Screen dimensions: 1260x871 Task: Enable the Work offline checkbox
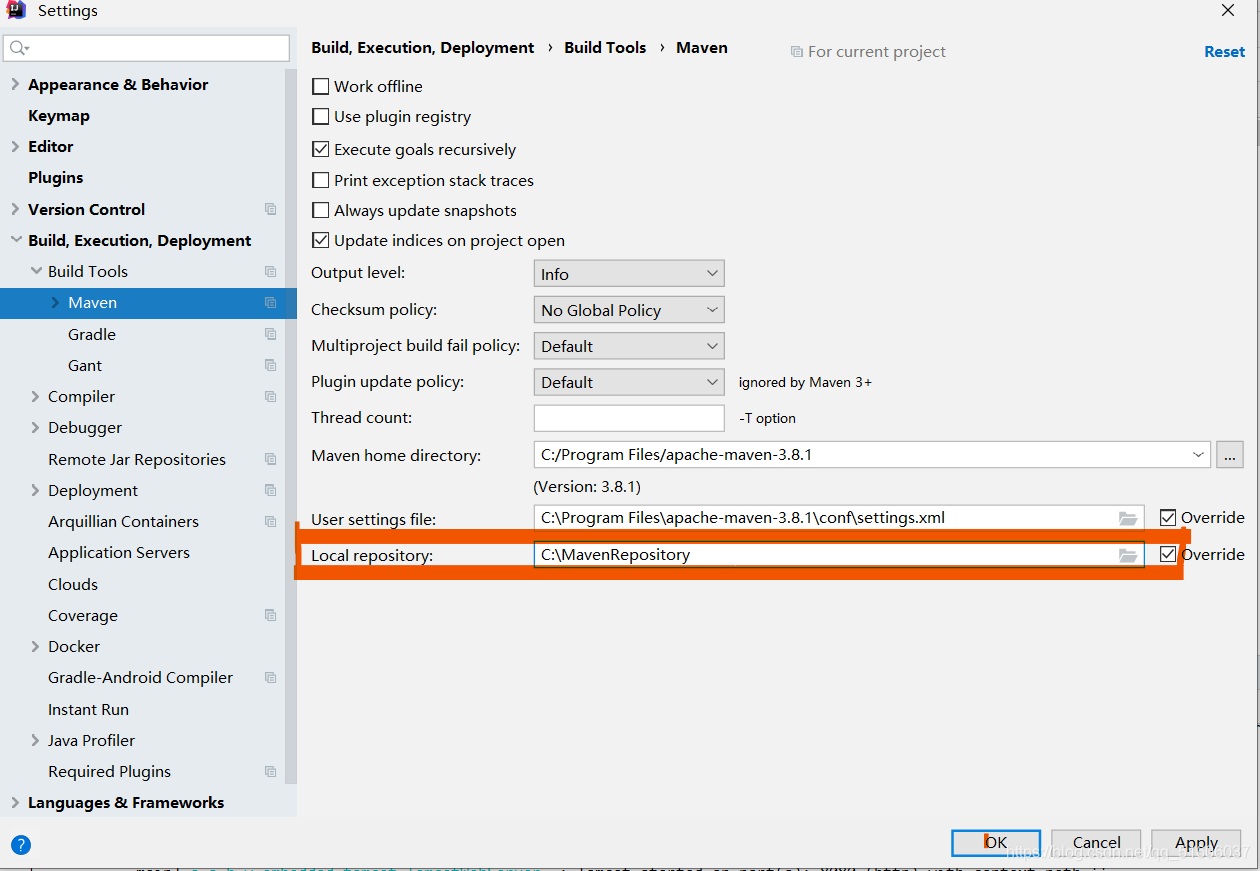[x=320, y=86]
